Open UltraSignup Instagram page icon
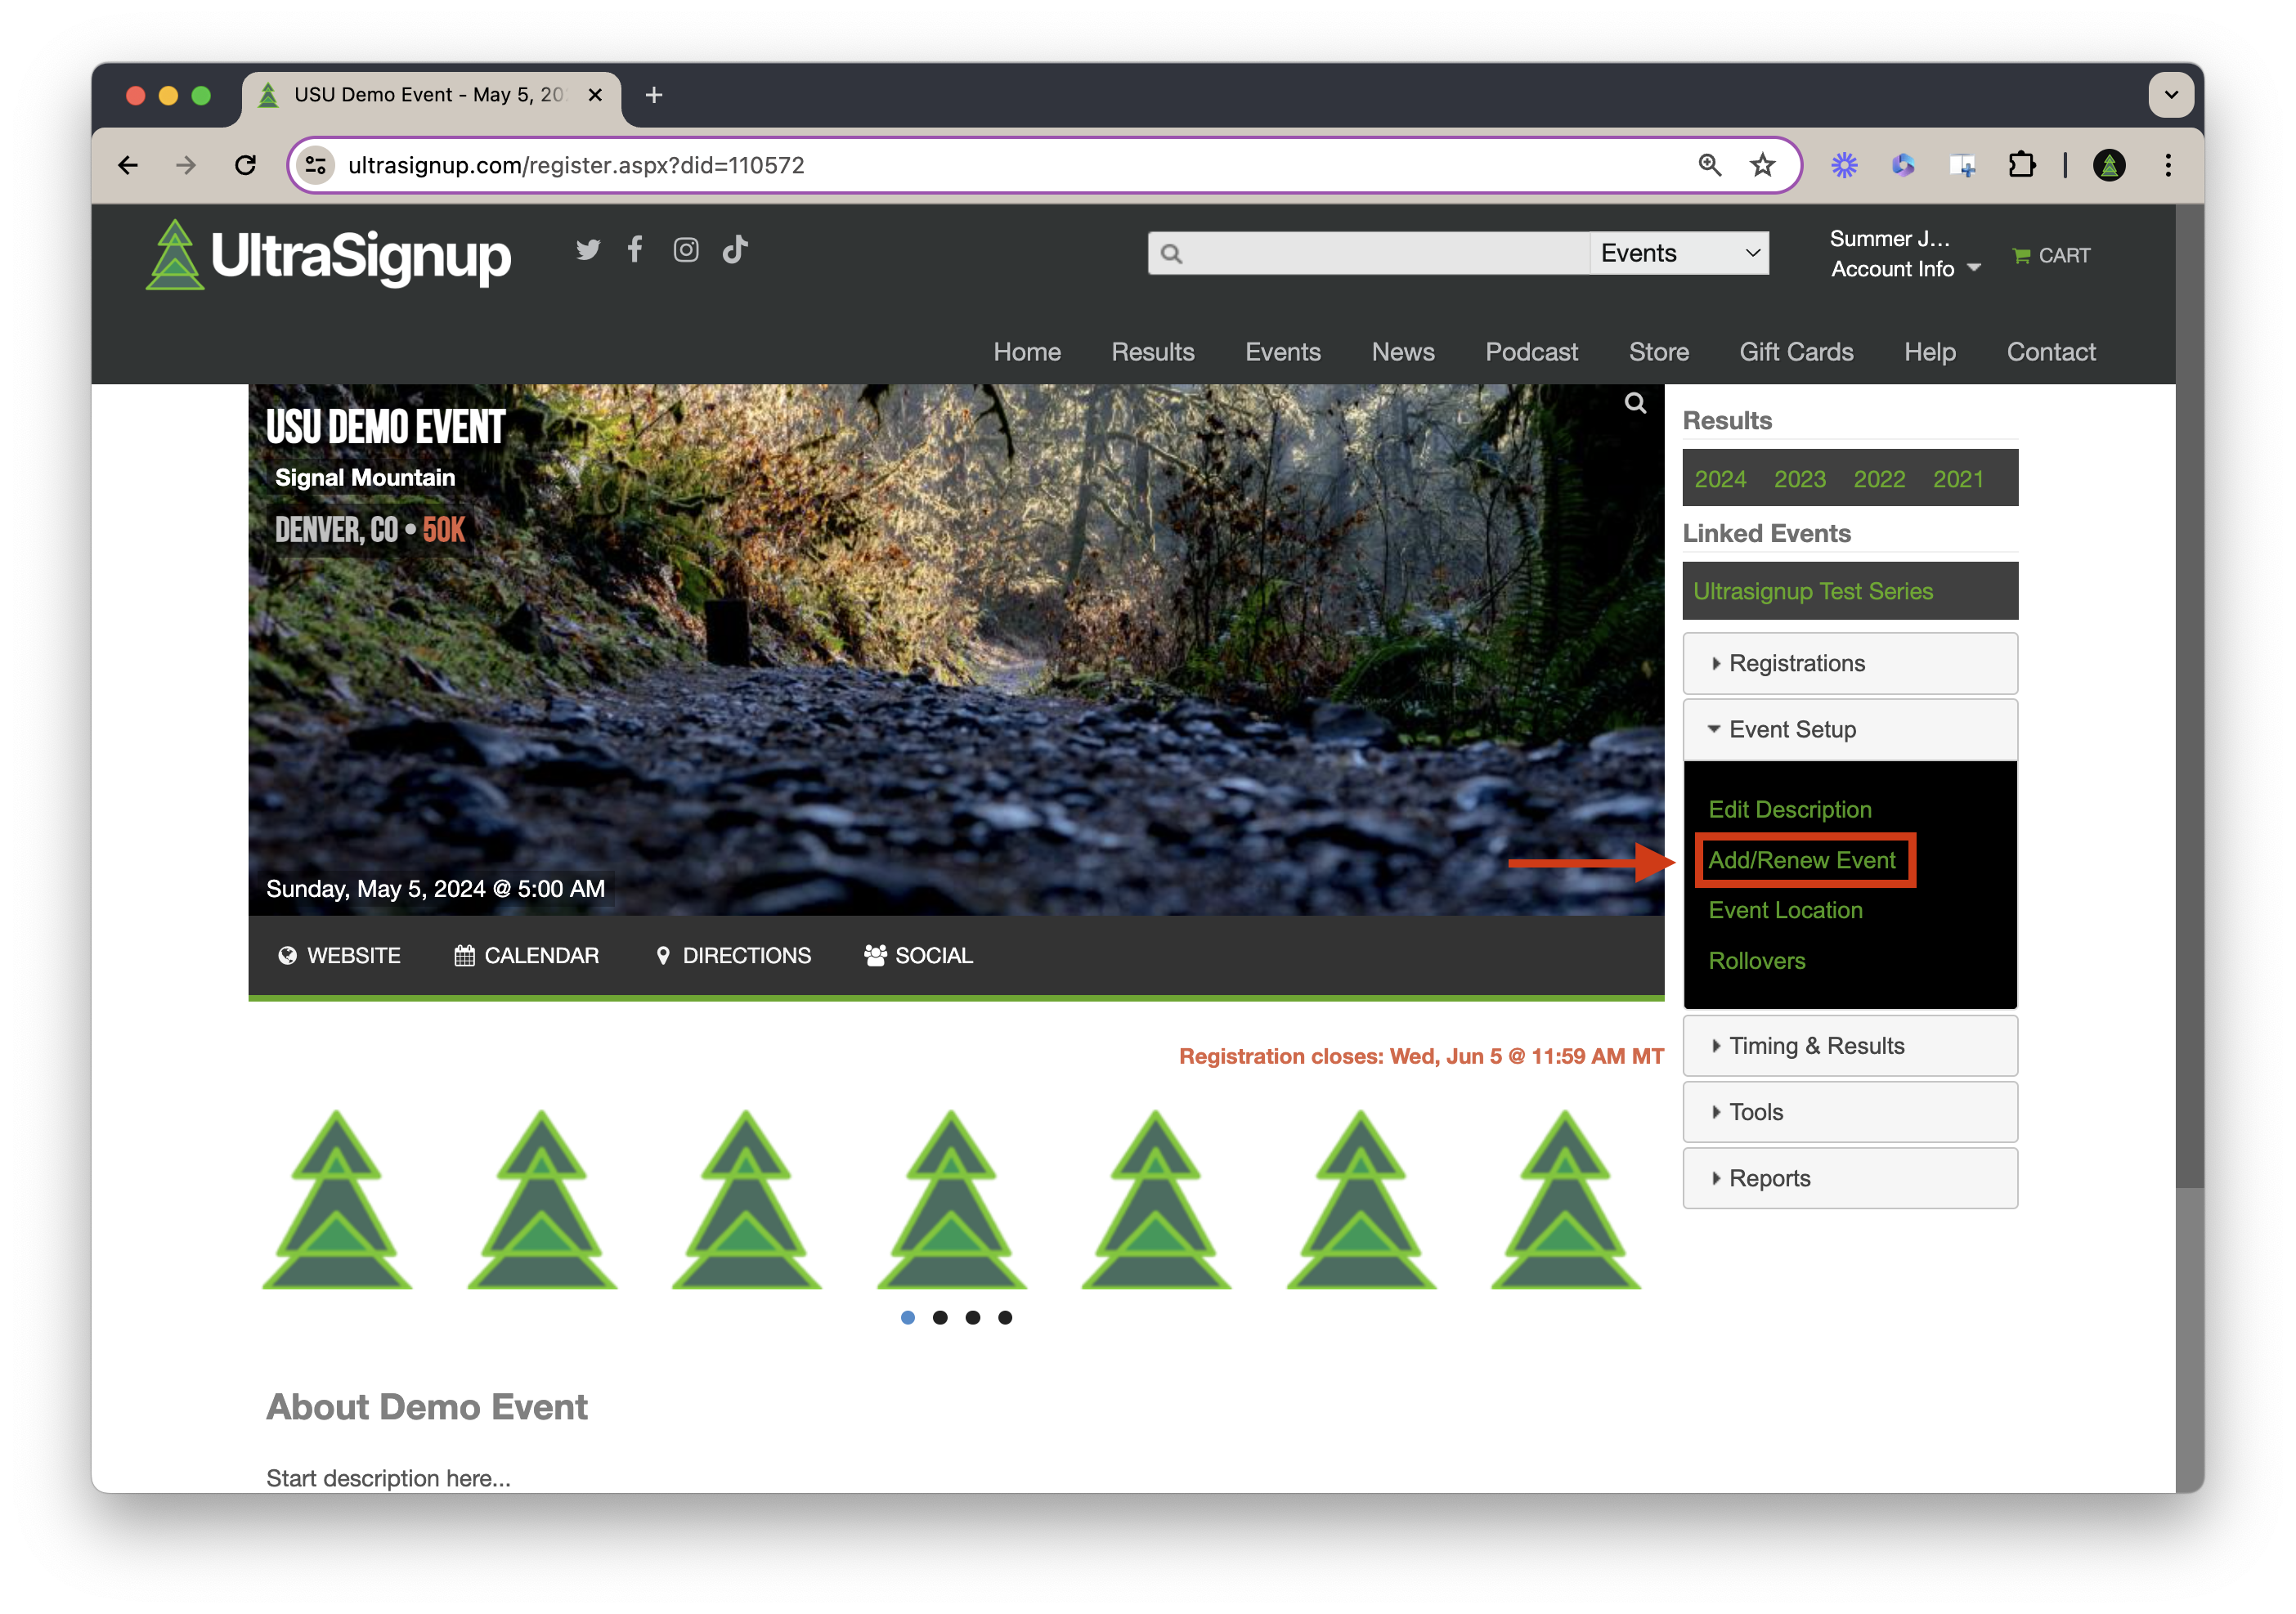 point(686,250)
